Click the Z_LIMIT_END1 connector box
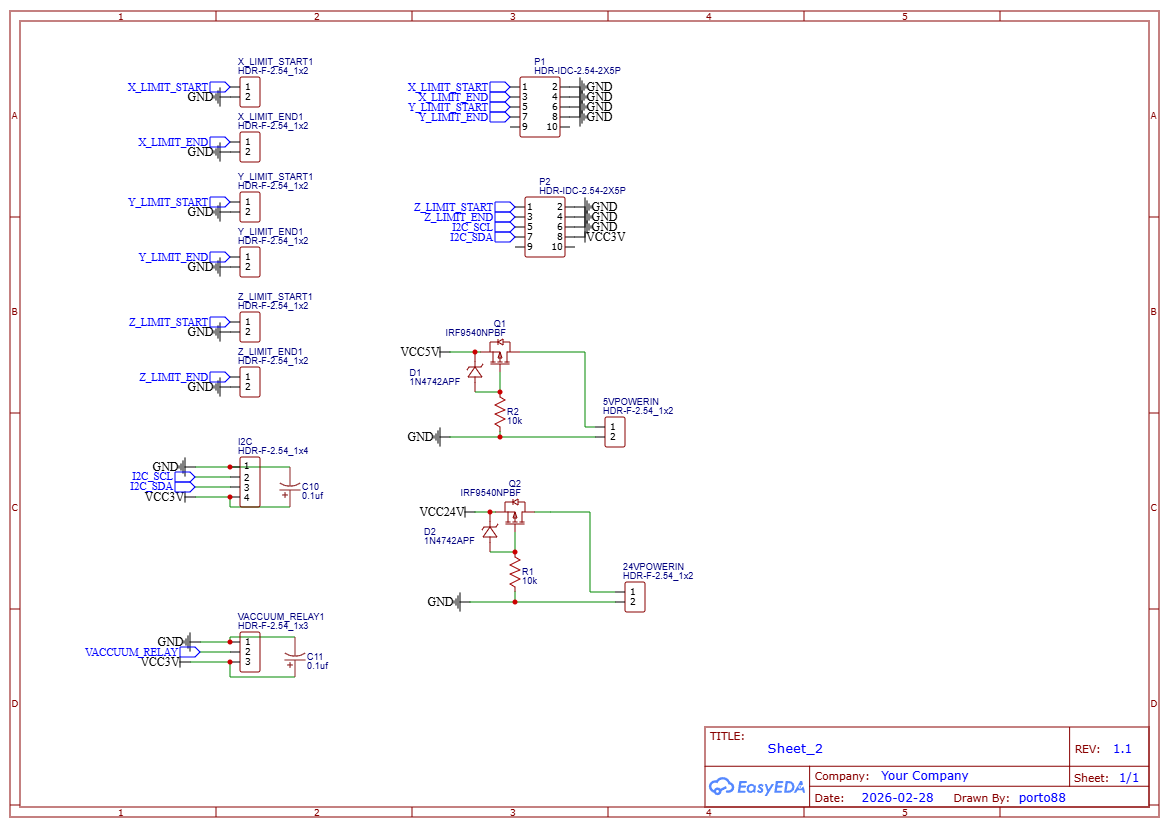Image resolution: width=1169 pixels, height=828 pixels. click(x=250, y=382)
